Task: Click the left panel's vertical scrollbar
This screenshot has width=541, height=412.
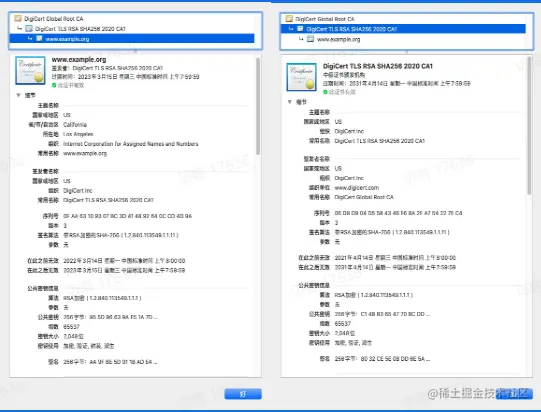Action: pyautogui.click(x=258, y=106)
